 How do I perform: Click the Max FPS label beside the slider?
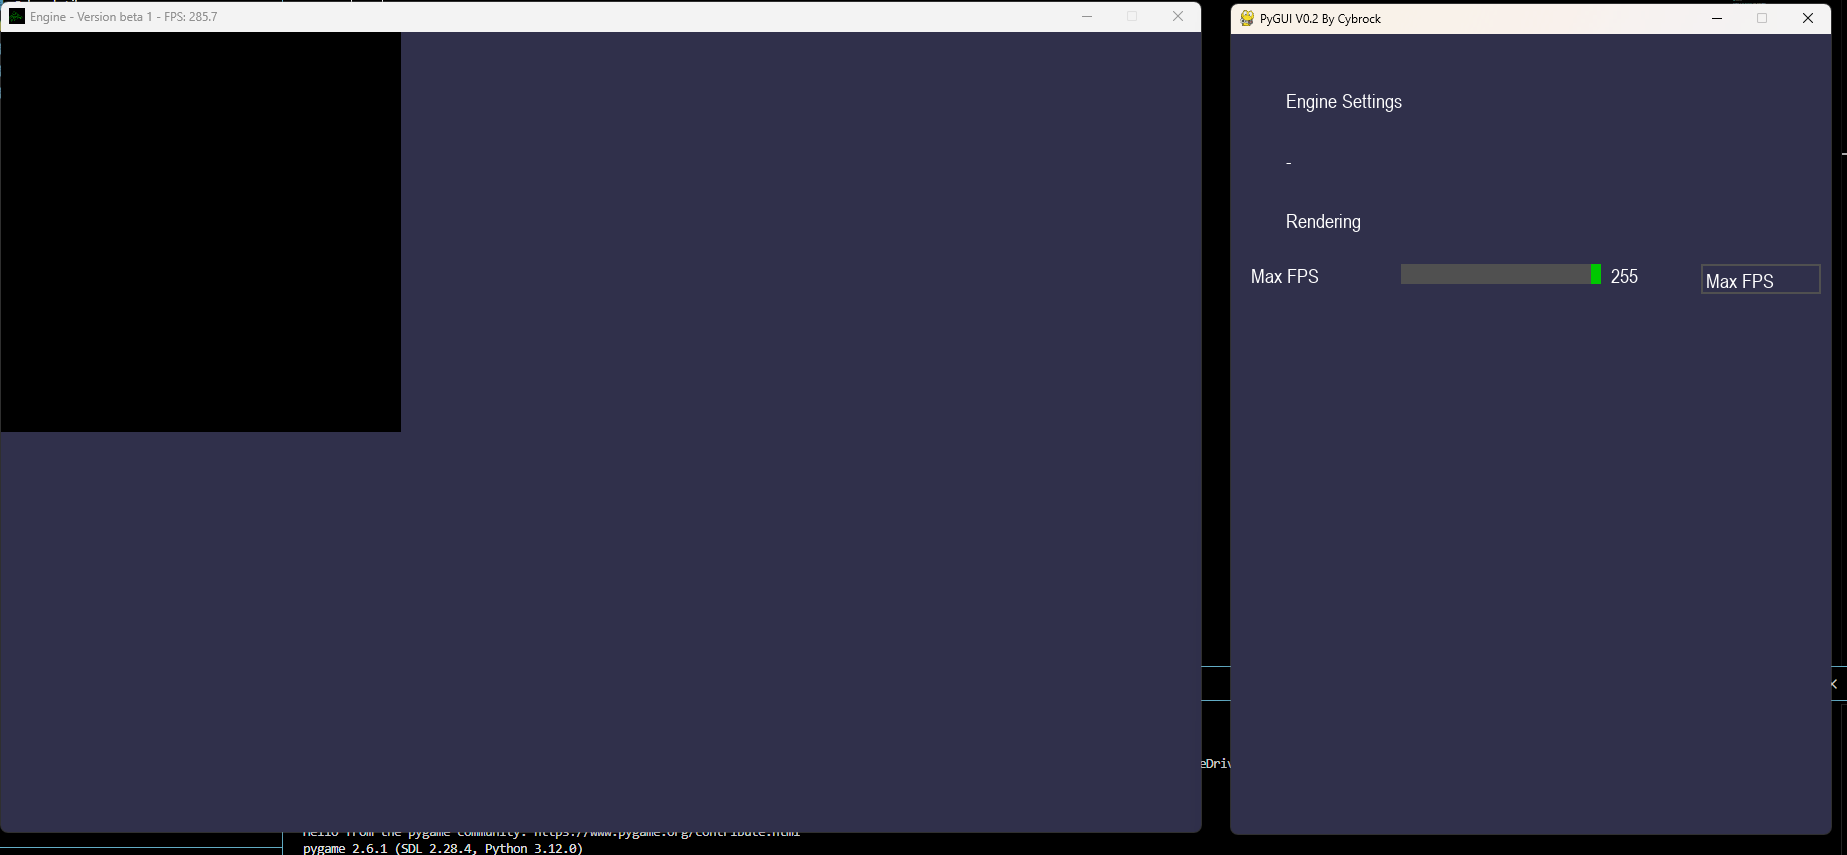click(1285, 276)
